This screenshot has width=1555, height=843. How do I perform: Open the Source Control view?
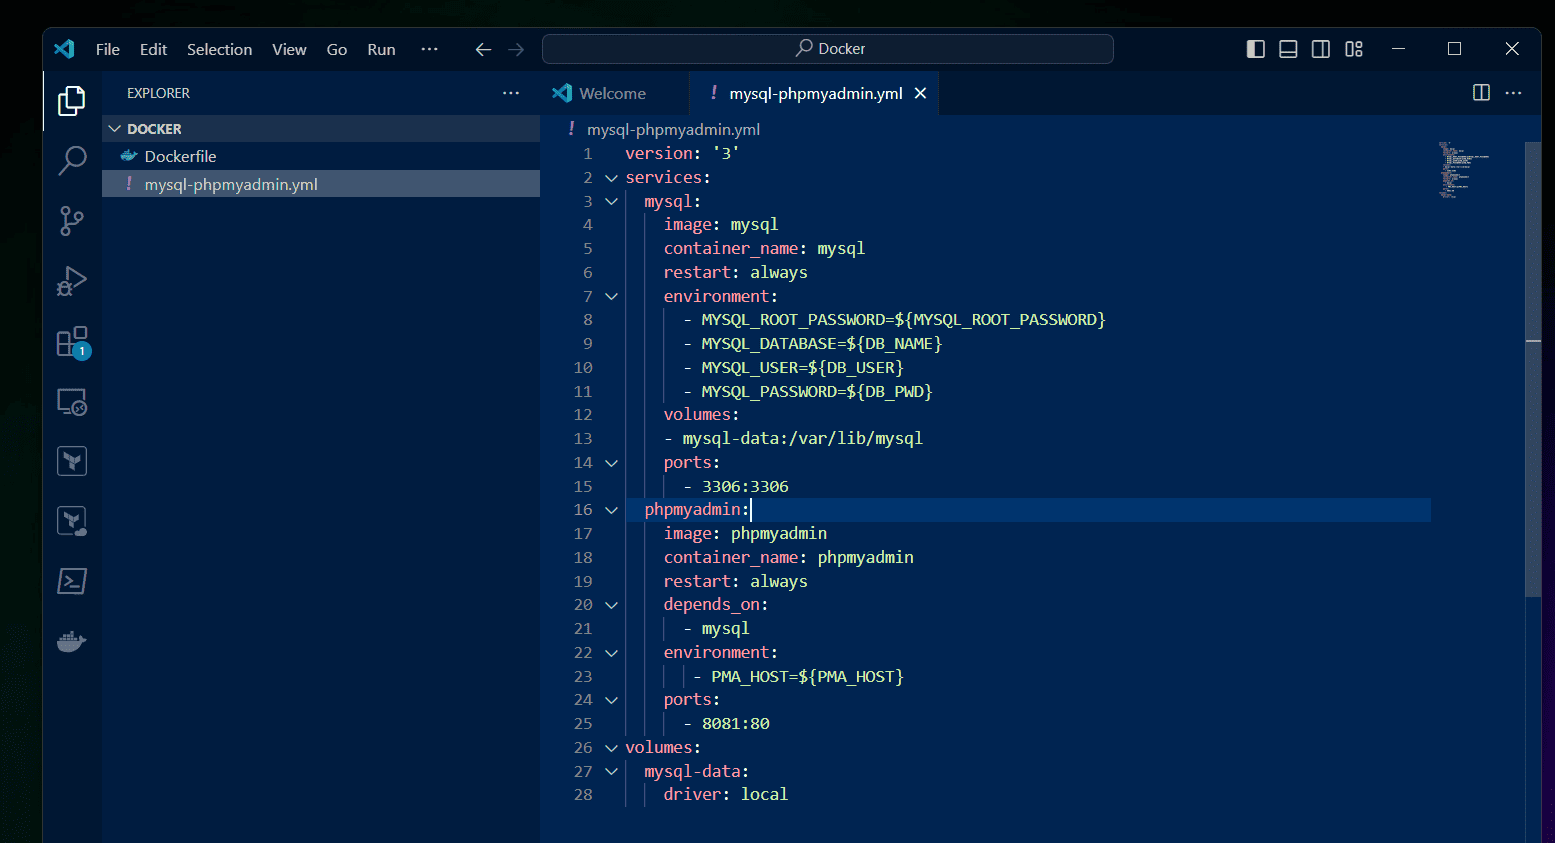[72, 220]
